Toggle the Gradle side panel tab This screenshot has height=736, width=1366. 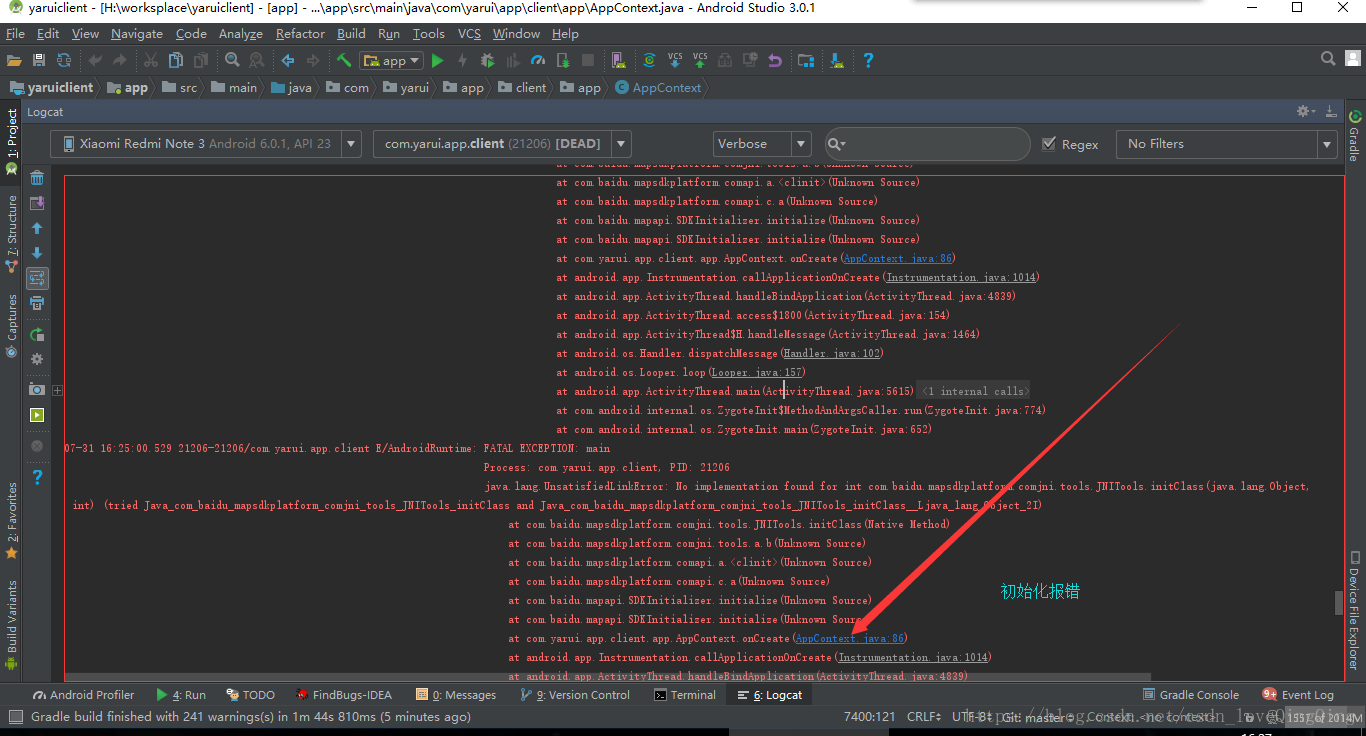1355,137
